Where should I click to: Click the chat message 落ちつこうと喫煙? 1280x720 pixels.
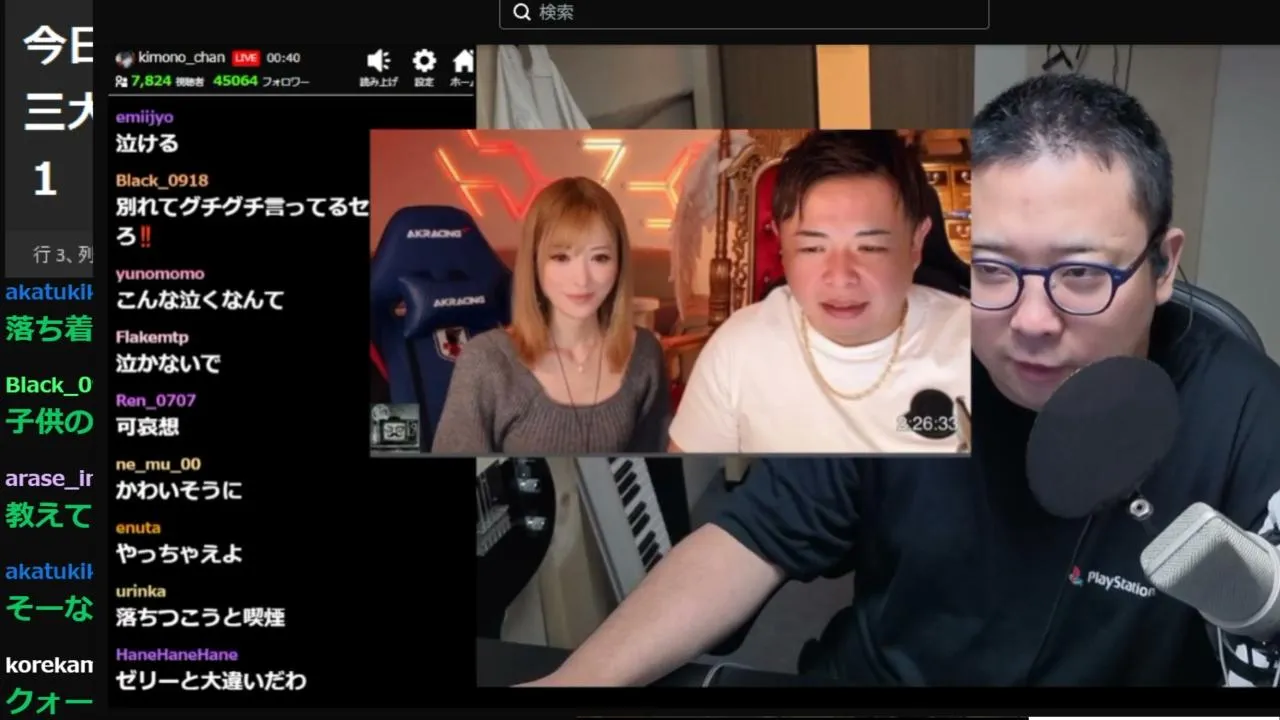click(x=200, y=617)
